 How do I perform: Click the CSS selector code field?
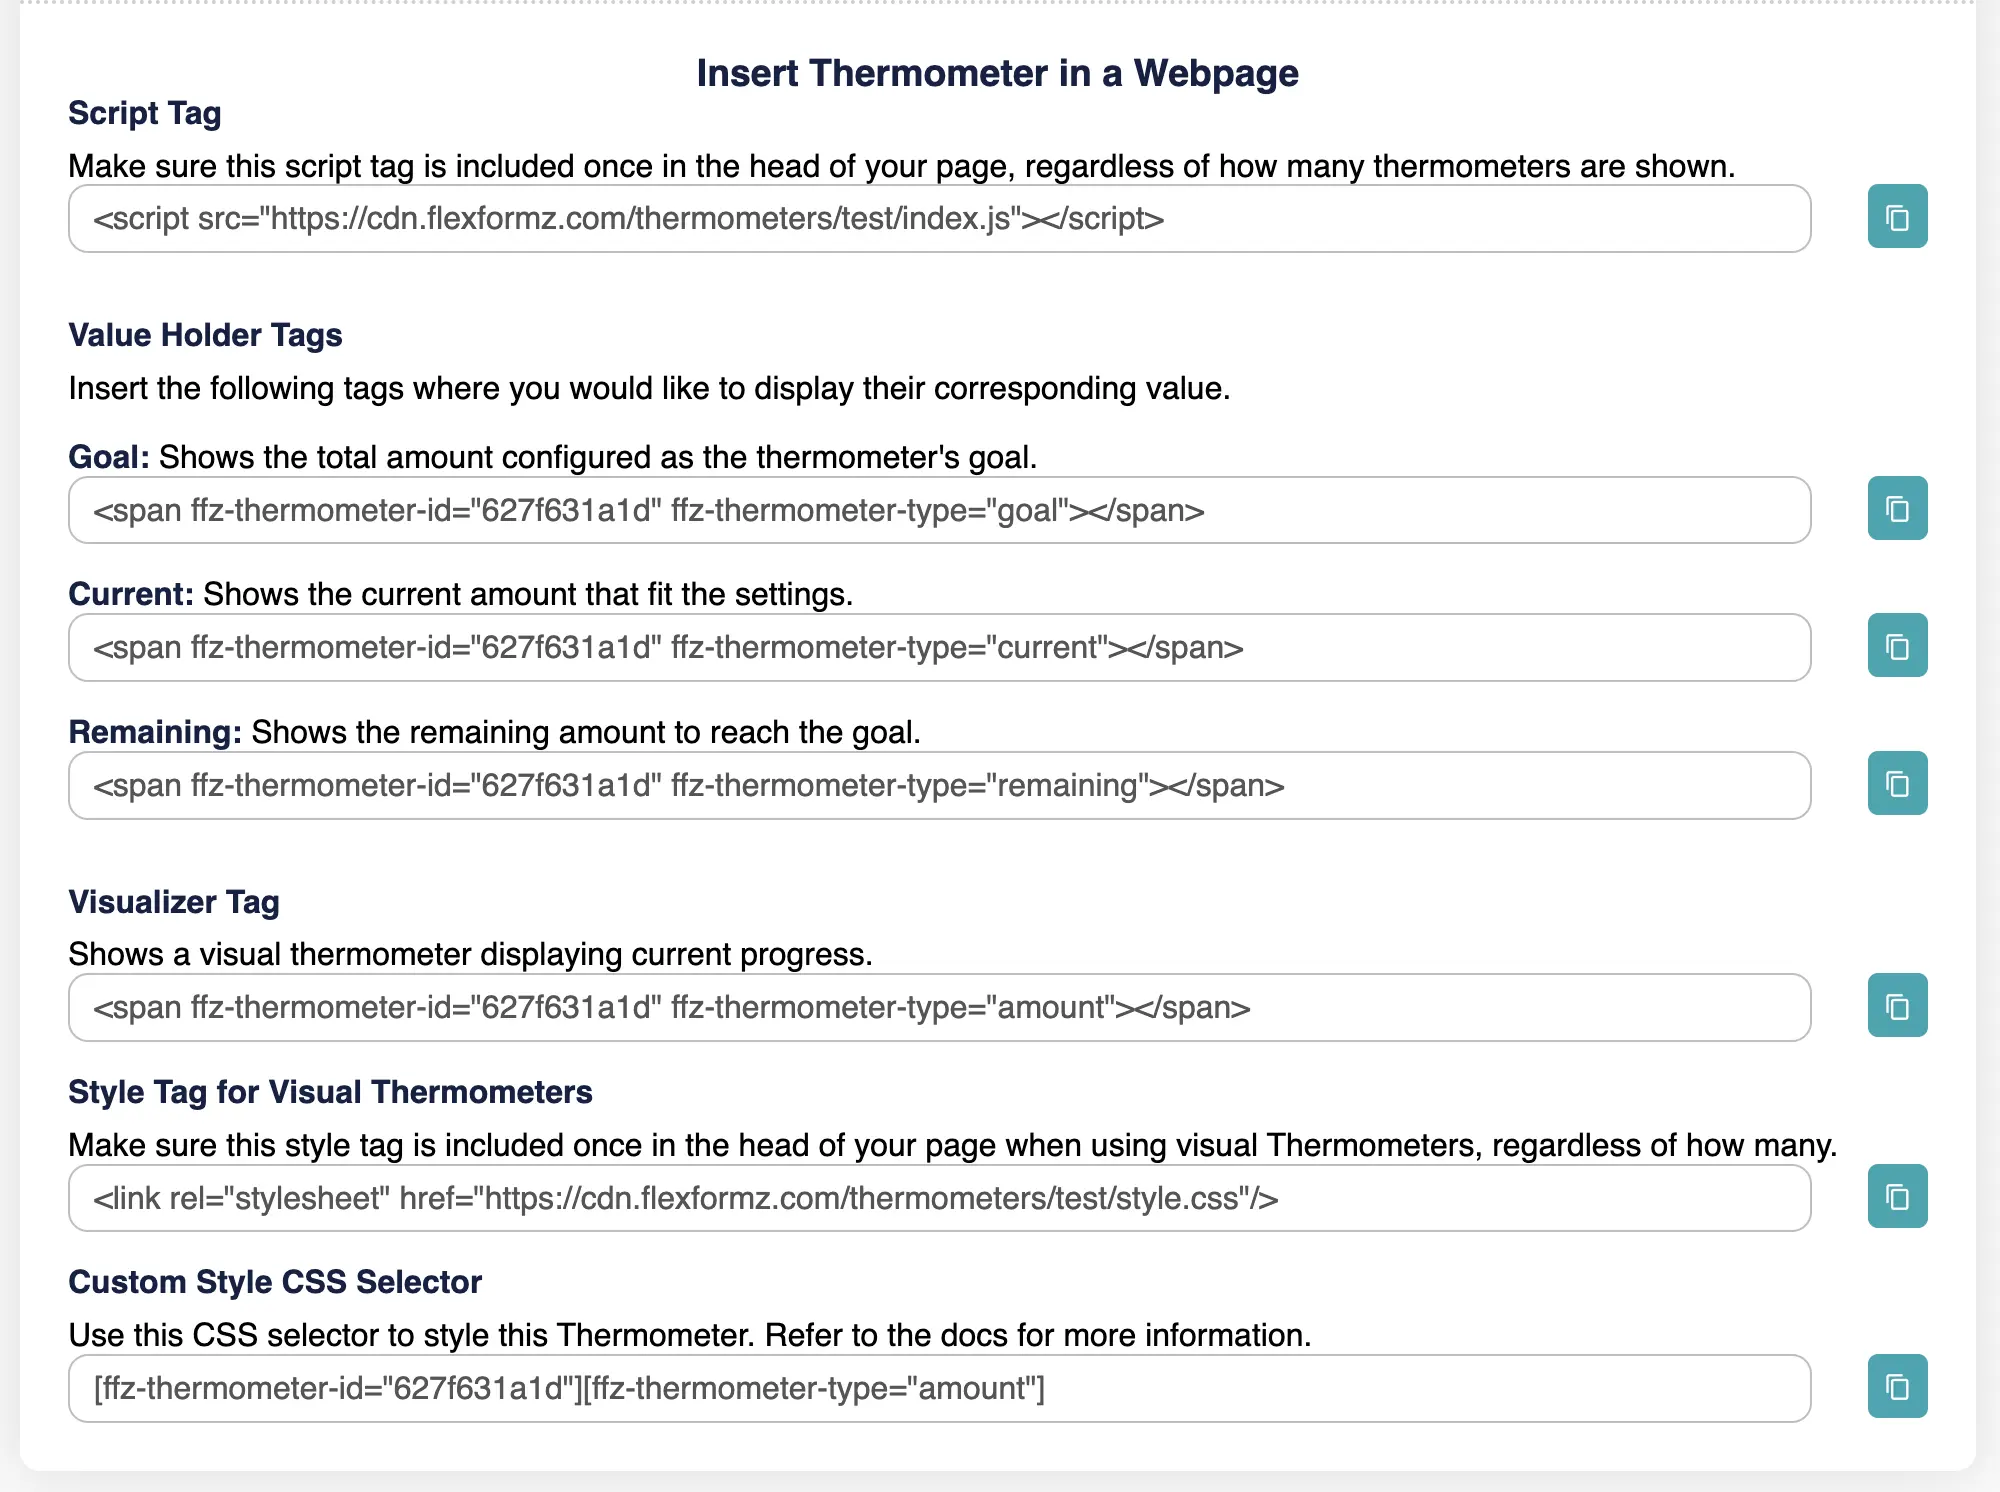pos(938,1389)
